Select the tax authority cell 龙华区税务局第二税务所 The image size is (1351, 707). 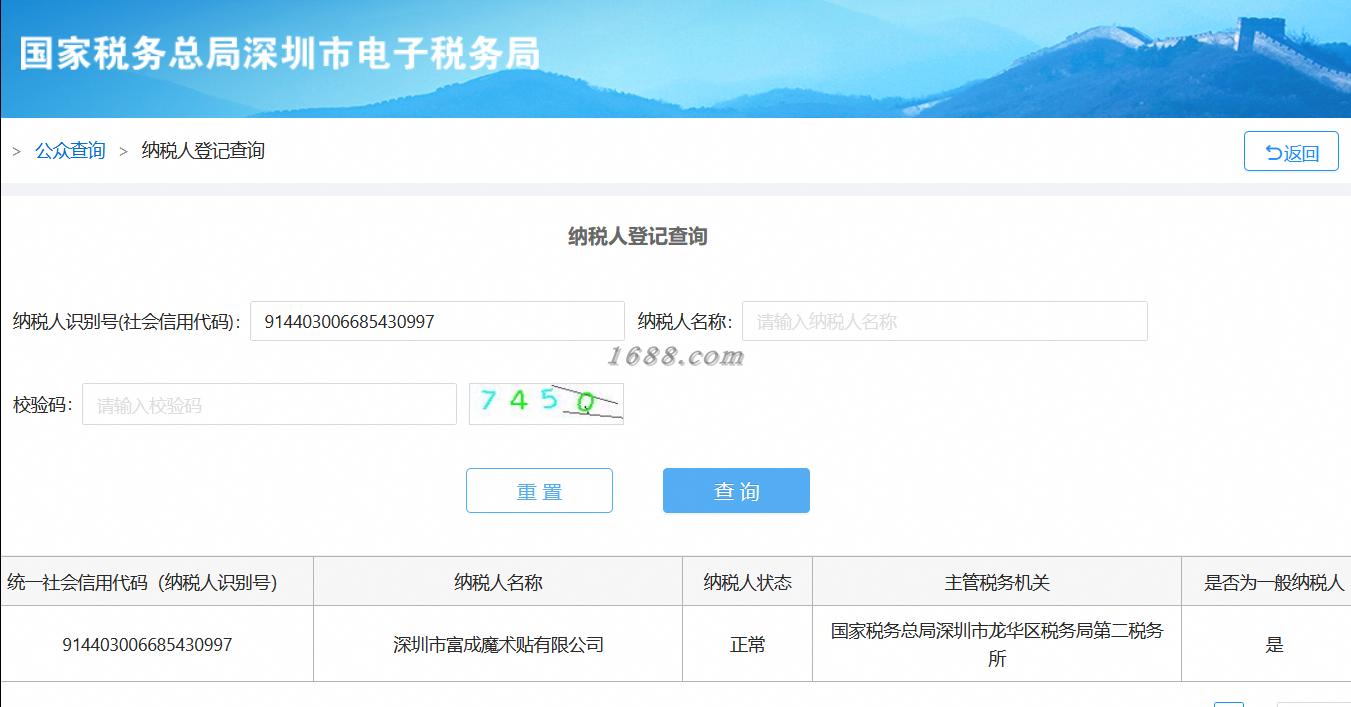[x=997, y=645]
